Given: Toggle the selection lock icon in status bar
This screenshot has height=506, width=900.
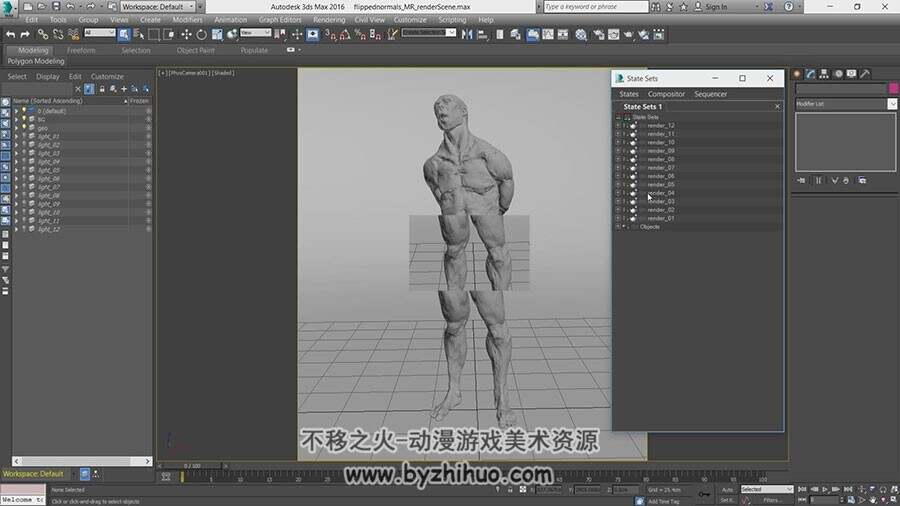Looking at the screenshot, I should tap(510, 489).
